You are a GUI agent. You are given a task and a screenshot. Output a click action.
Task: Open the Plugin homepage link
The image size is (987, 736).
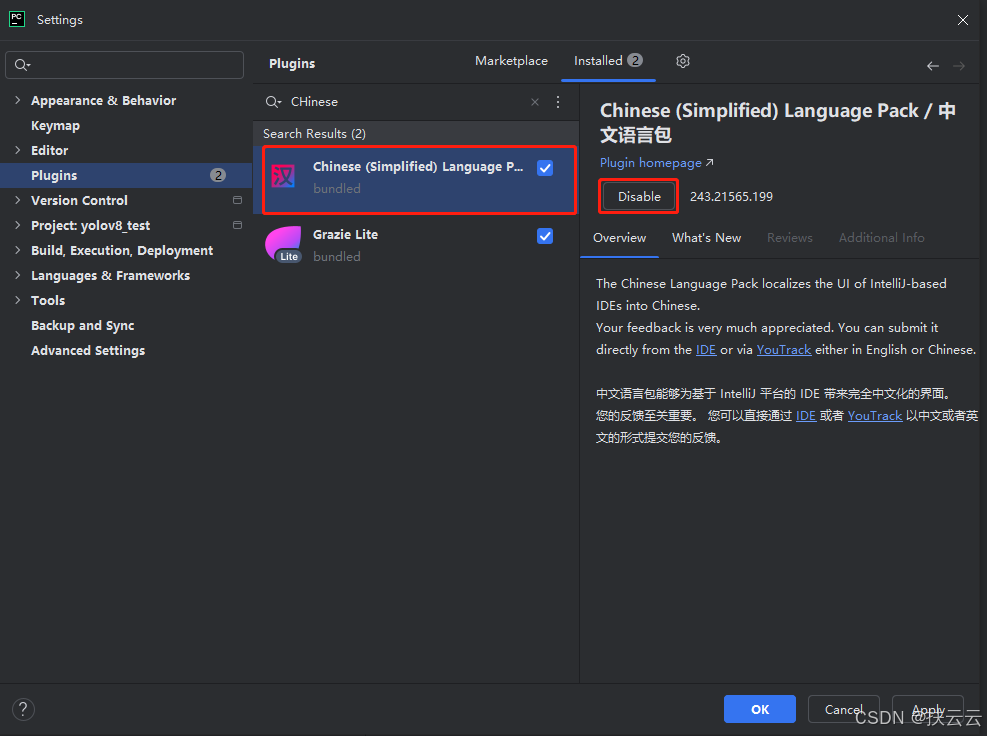(657, 162)
